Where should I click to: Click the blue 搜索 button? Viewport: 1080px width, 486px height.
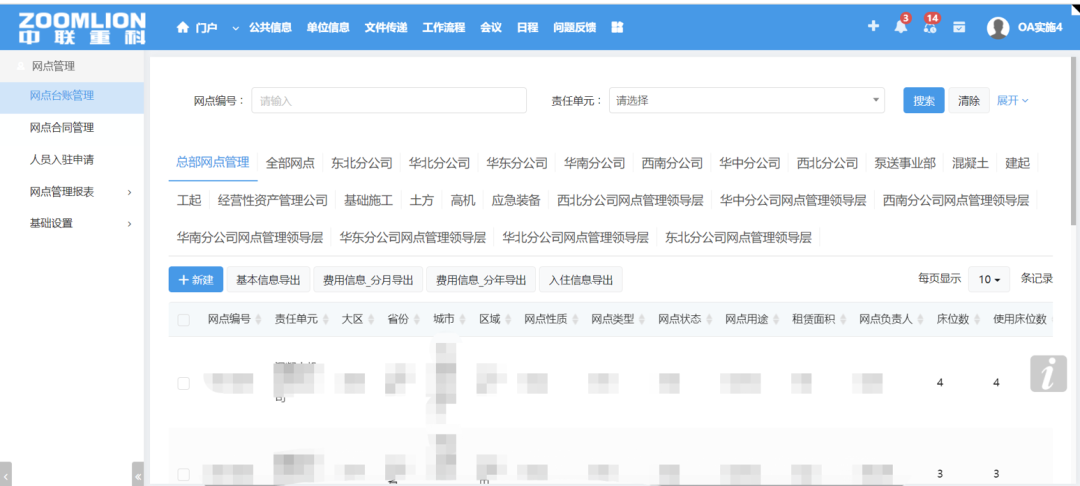point(923,101)
